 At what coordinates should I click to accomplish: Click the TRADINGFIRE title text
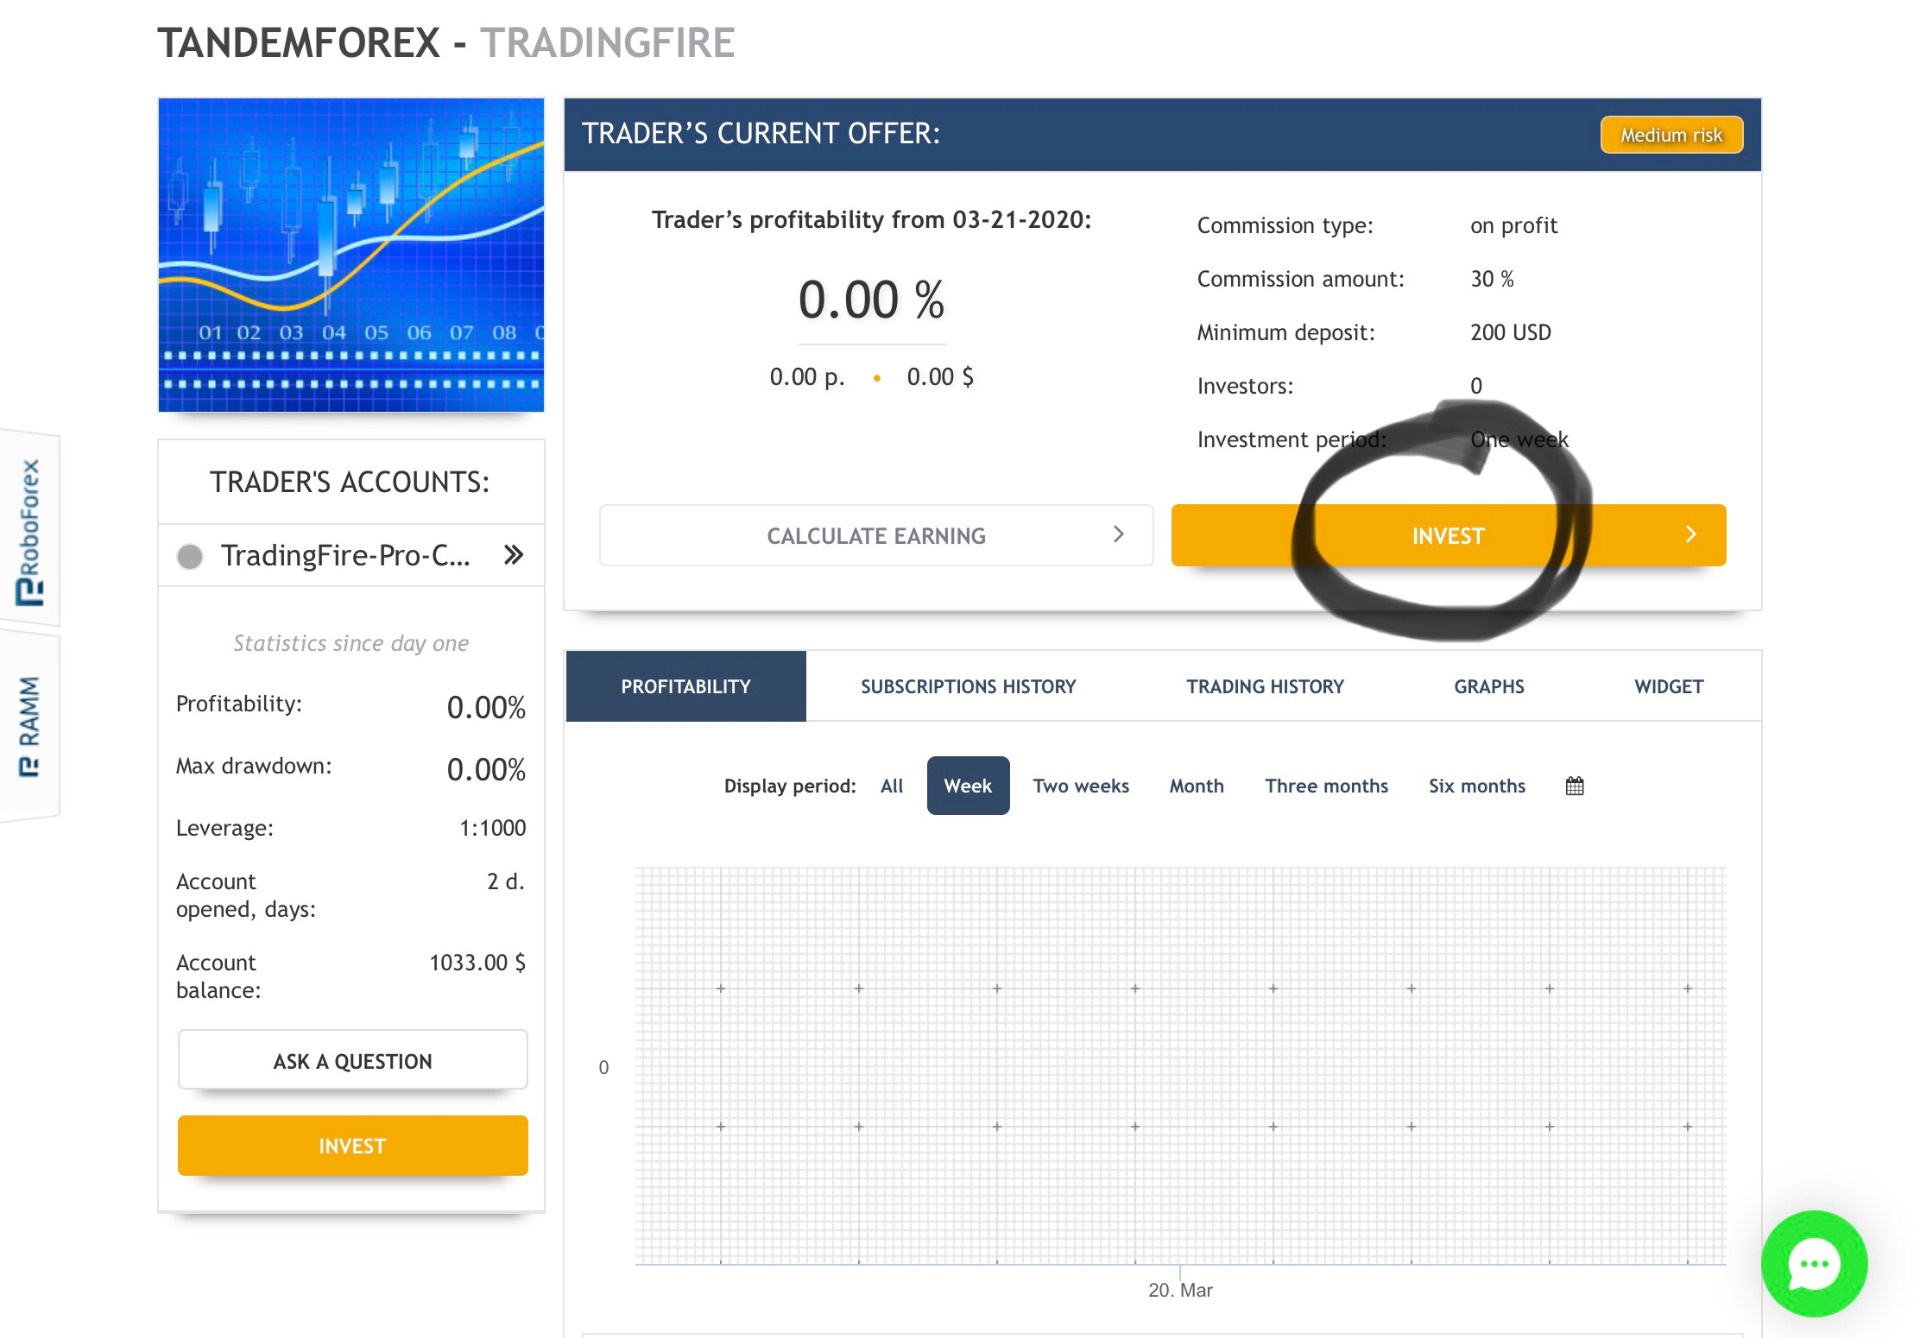coord(607,43)
